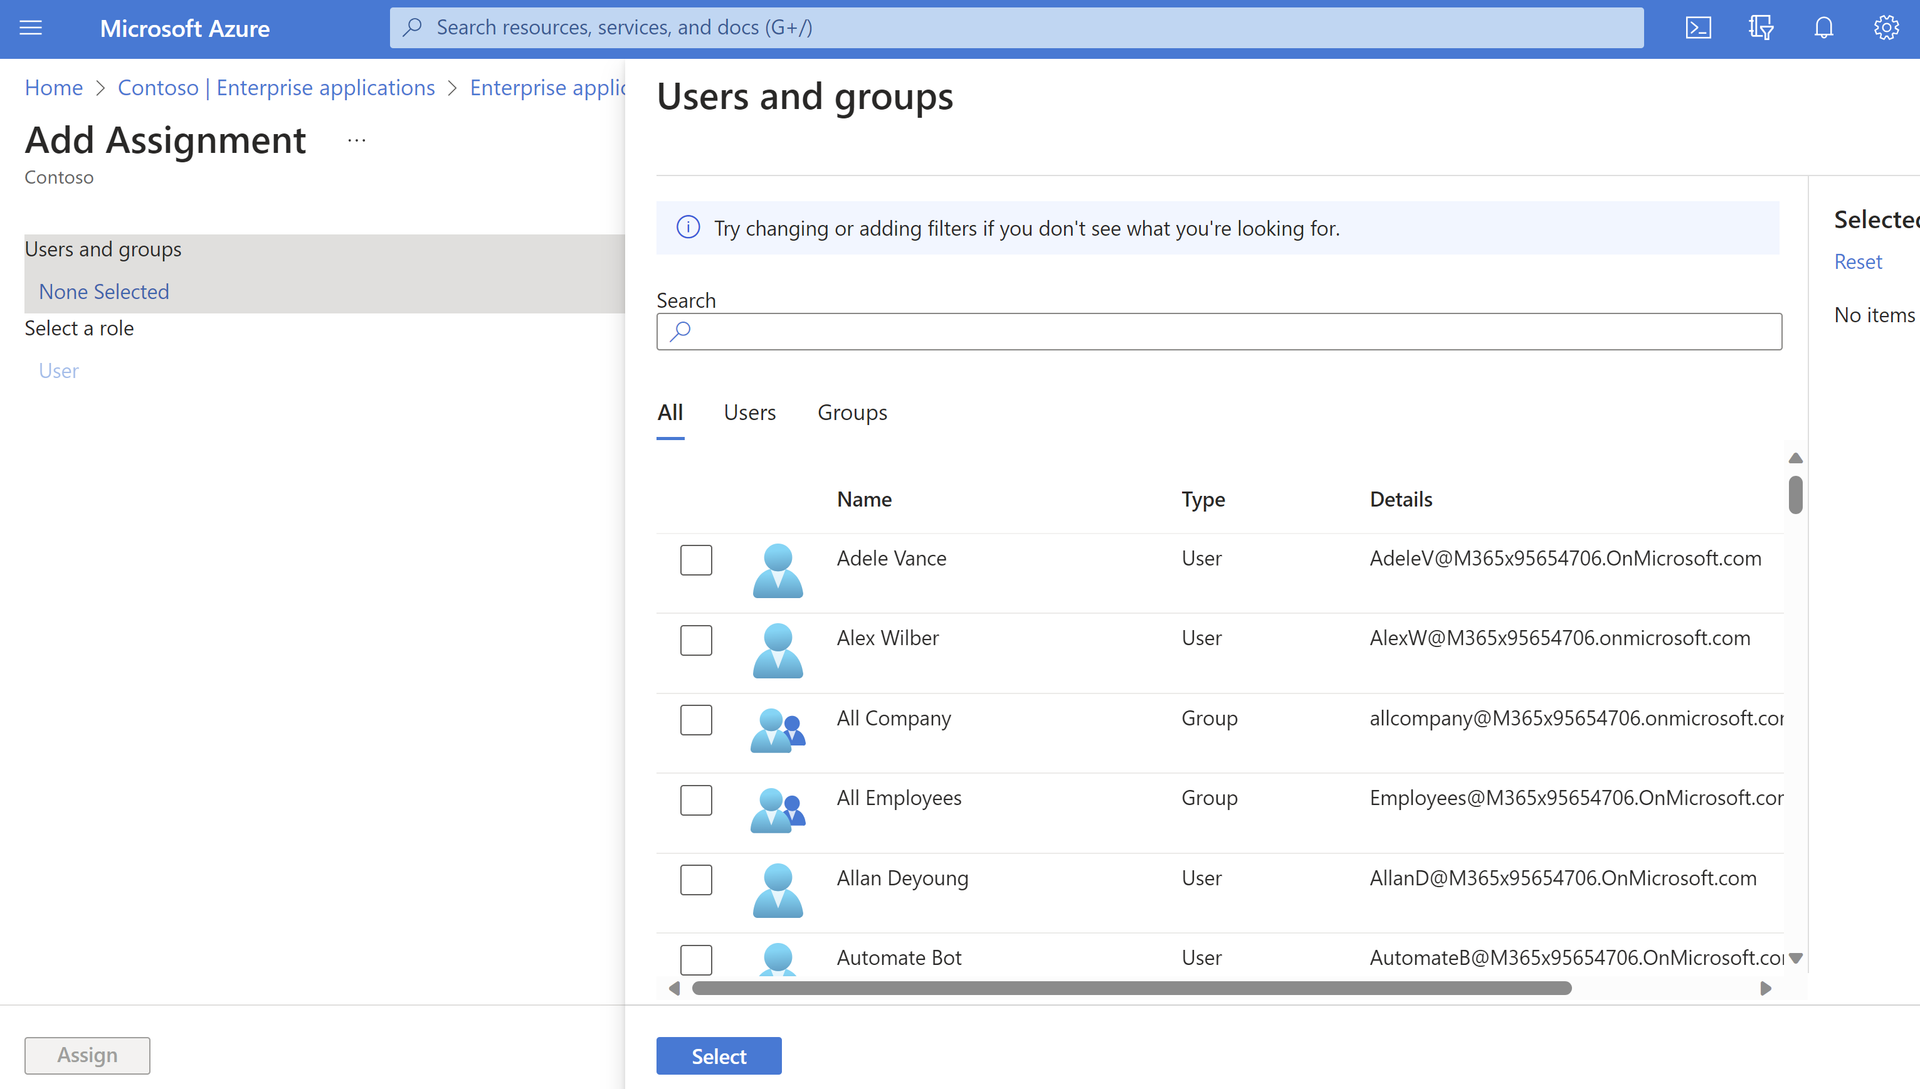Click None Selected under Users and groups
This screenshot has height=1089, width=1920.
point(104,292)
